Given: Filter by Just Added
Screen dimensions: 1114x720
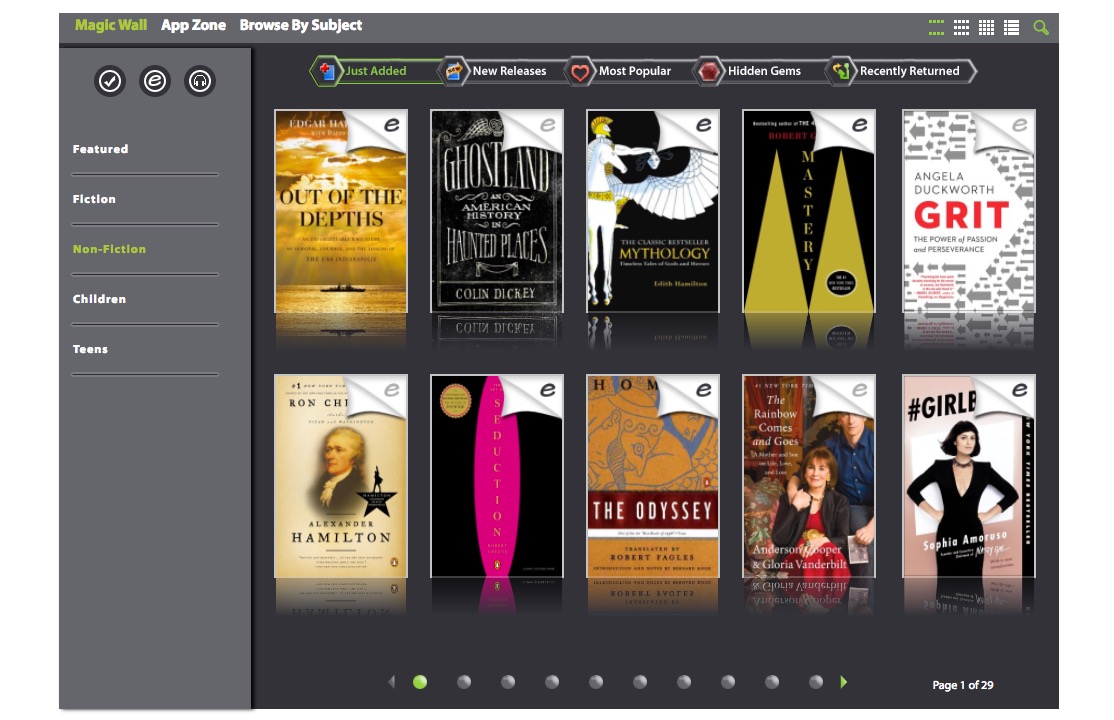Looking at the screenshot, I should point(376,71).
